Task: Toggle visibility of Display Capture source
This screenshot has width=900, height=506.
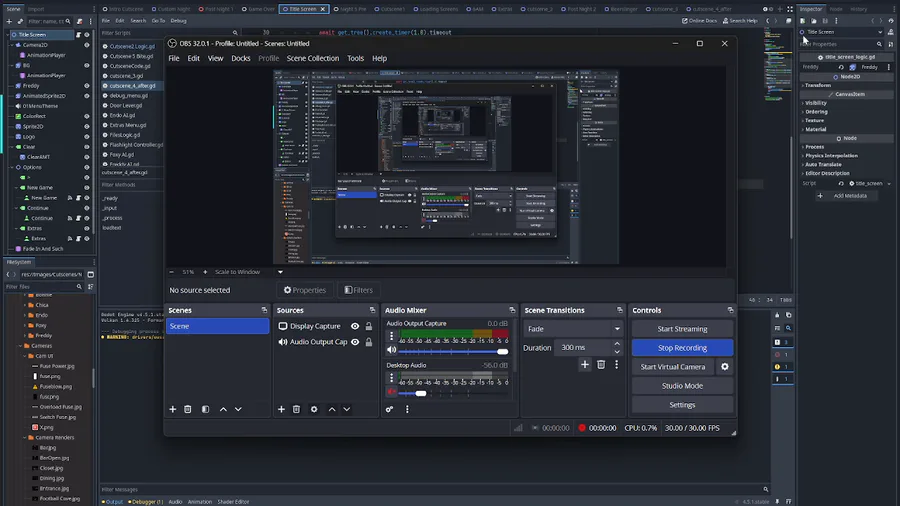Action: tap(354, 326)
